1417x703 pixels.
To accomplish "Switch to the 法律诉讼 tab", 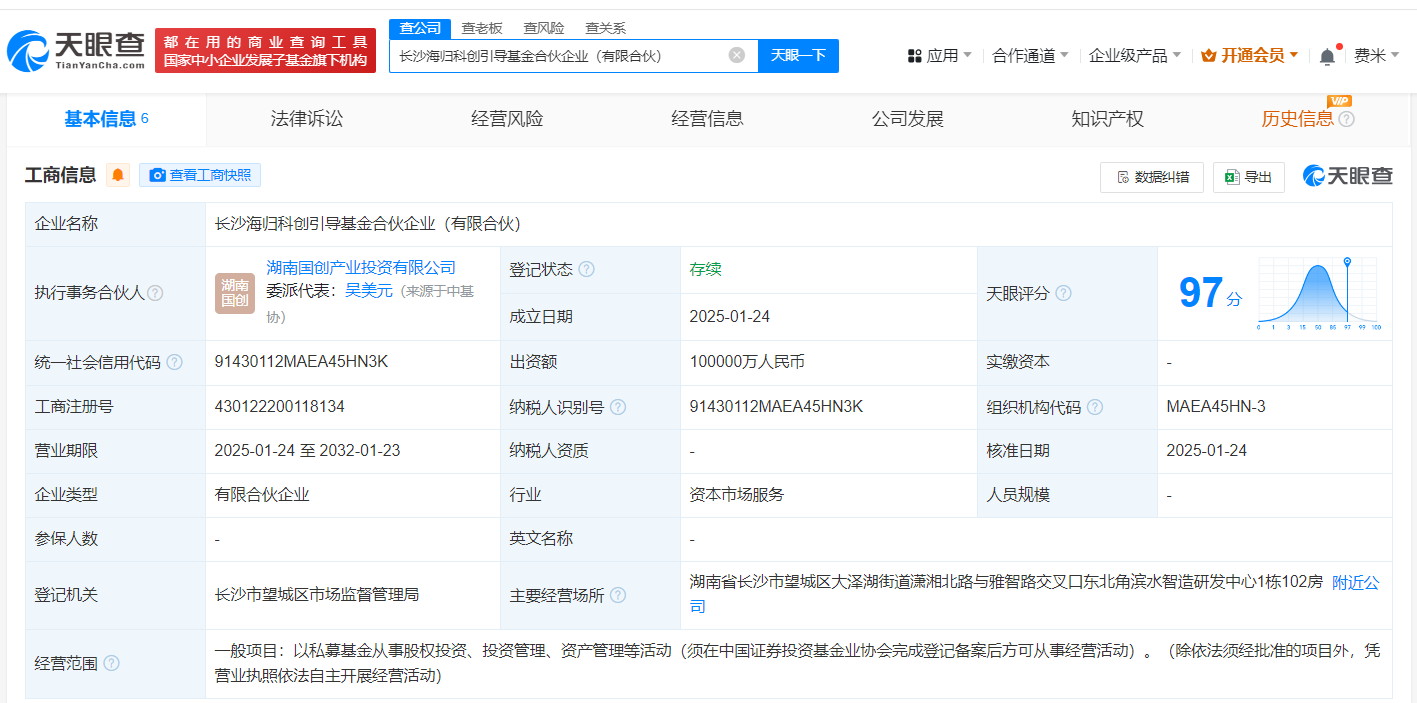I will pos(307,119).
